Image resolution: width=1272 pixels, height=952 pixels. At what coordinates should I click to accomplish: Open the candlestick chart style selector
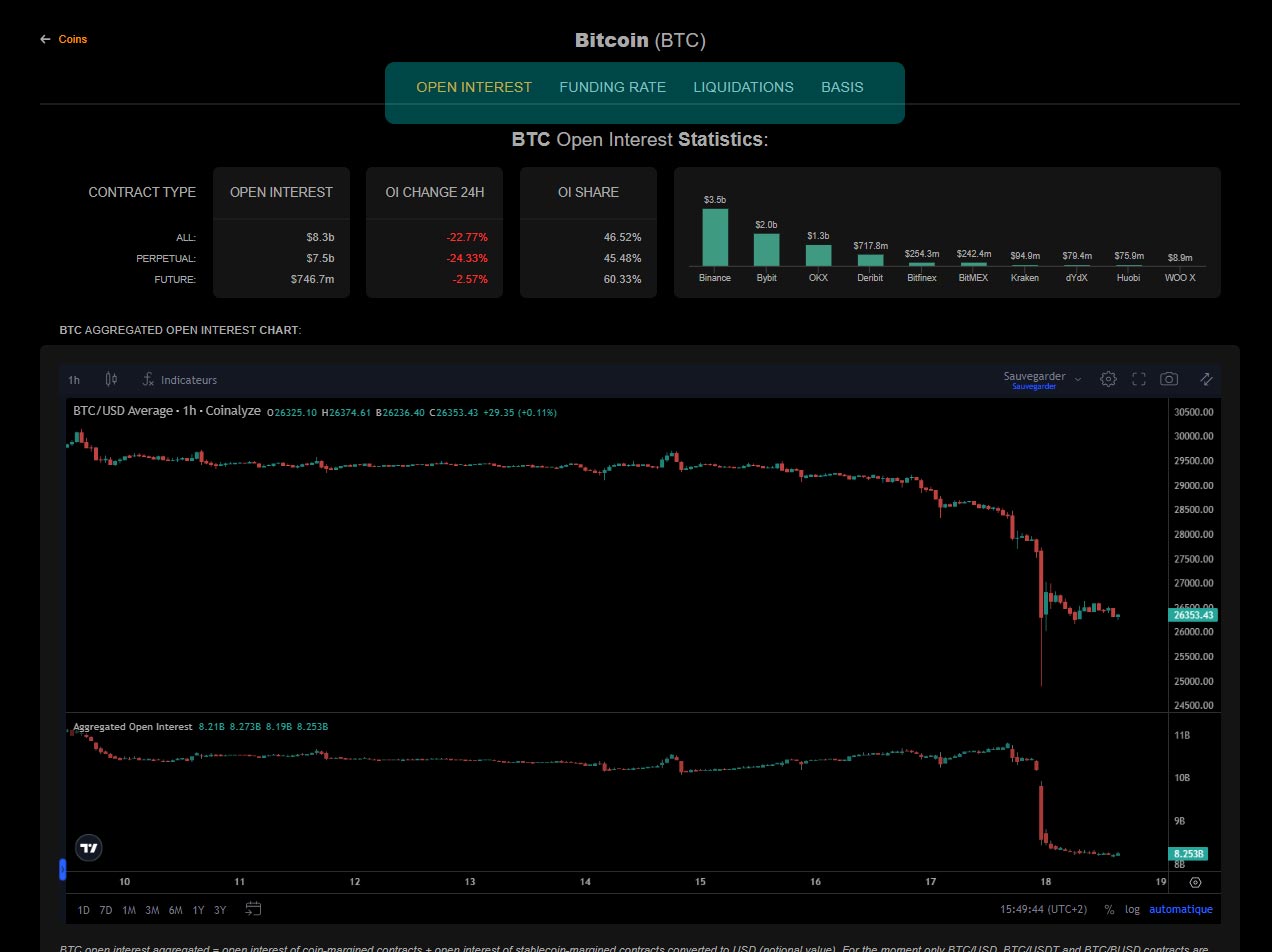pyautogui.click(x=112, y=379)
